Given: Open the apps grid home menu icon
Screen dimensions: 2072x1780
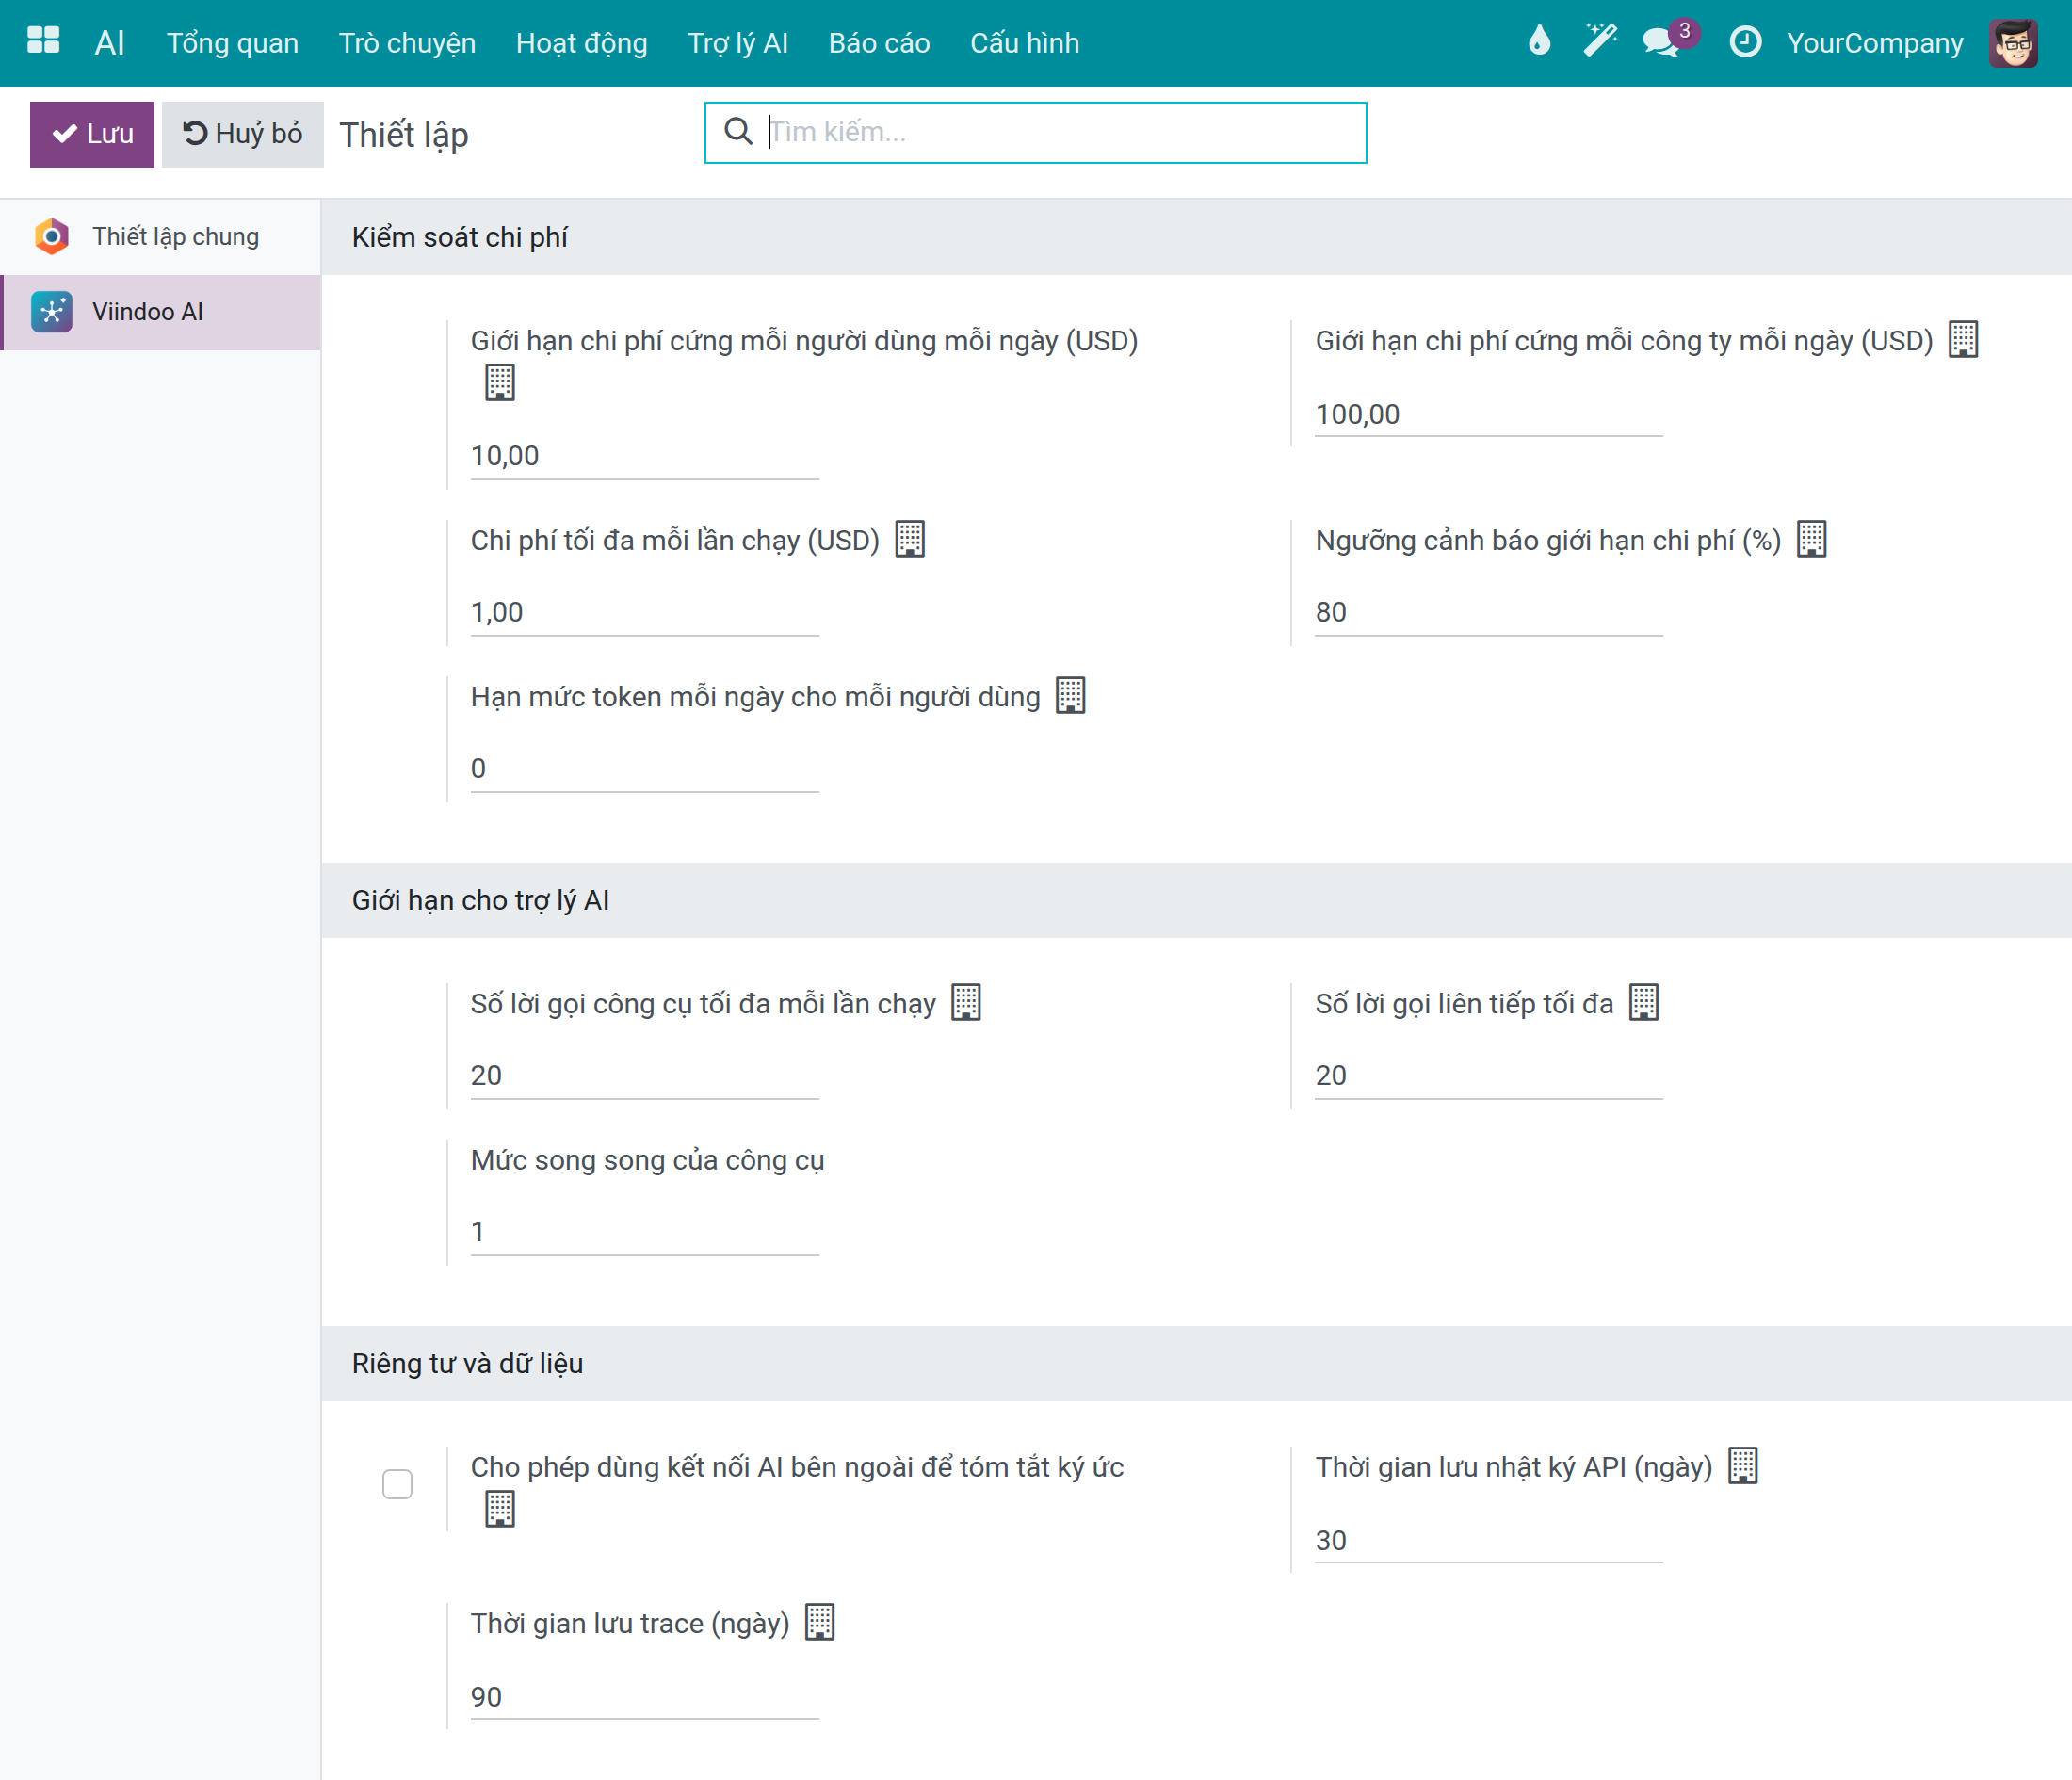Looking at the screenshot, I should tap(43, 41).
